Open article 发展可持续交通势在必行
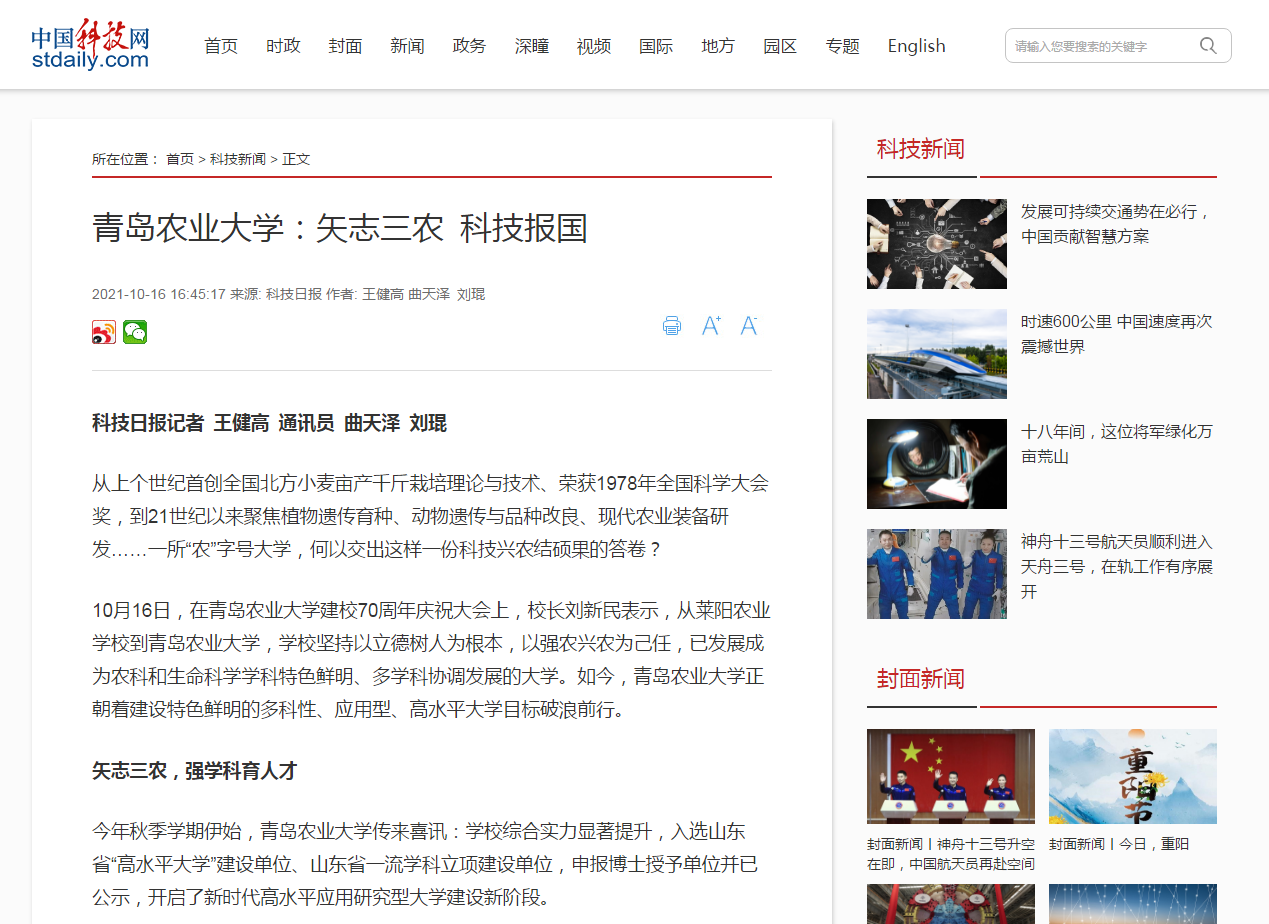Viewport: 1269px width, 924px height. pyautogui.click(x=1116, y=224)
